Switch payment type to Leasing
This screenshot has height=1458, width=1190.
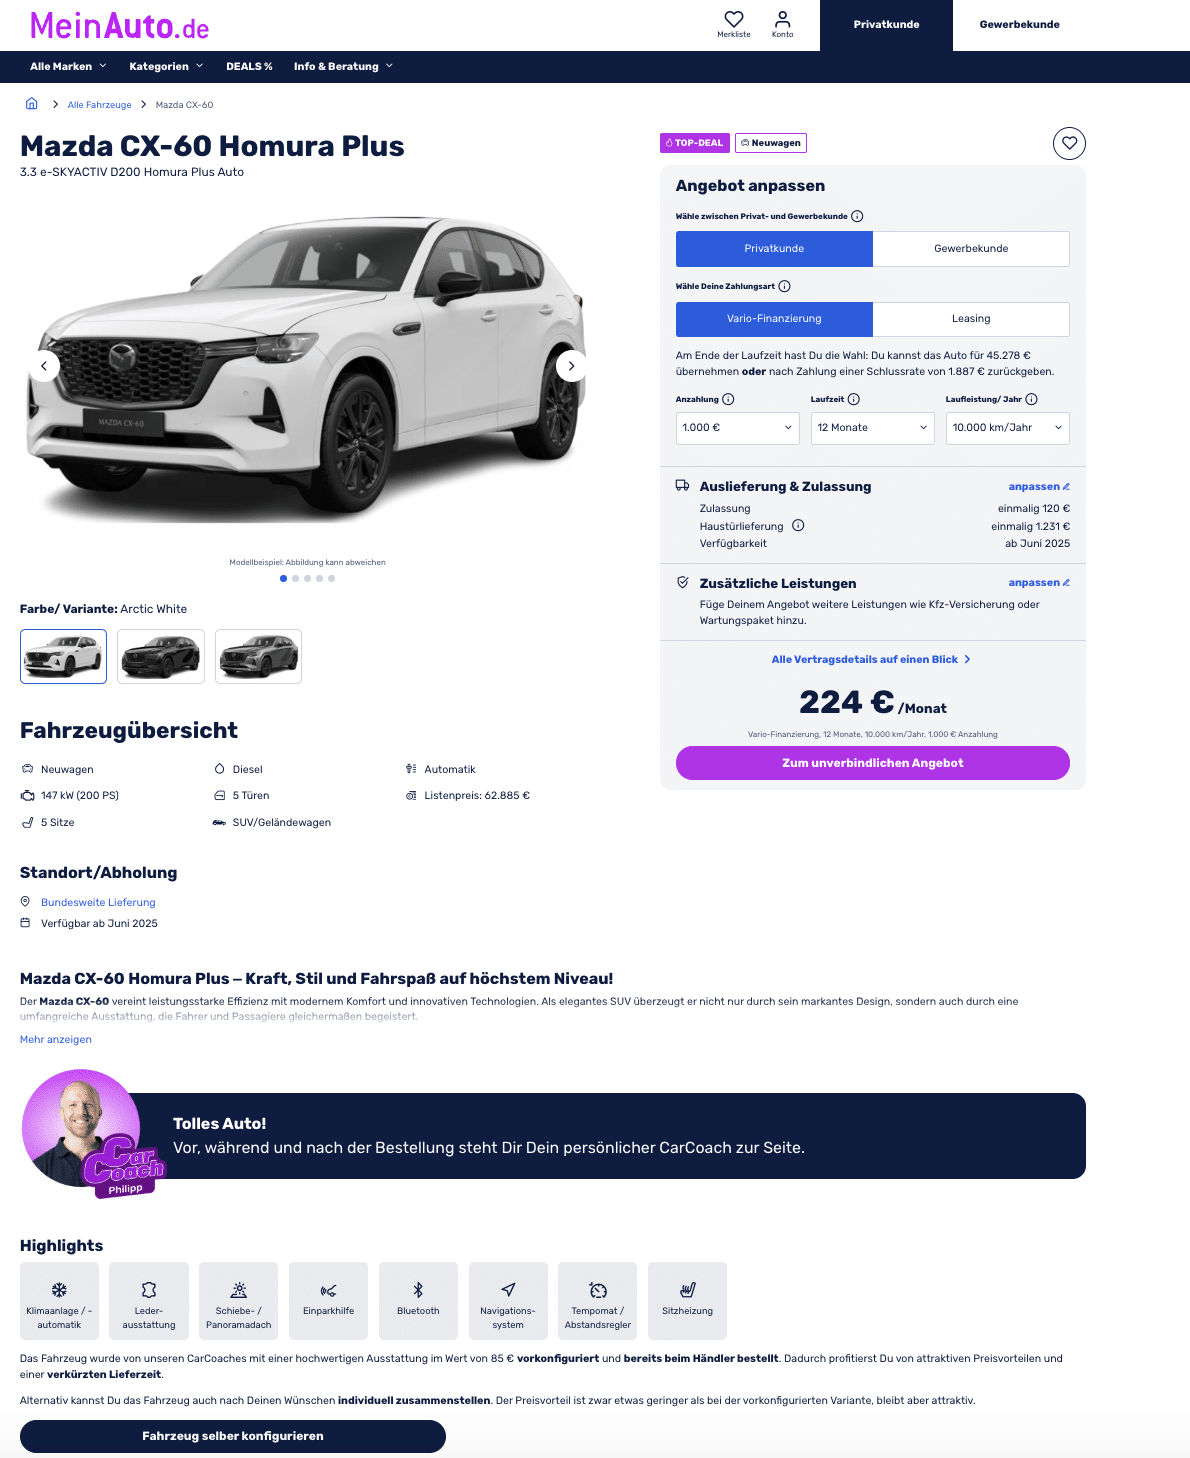click(x=971, y=319)
